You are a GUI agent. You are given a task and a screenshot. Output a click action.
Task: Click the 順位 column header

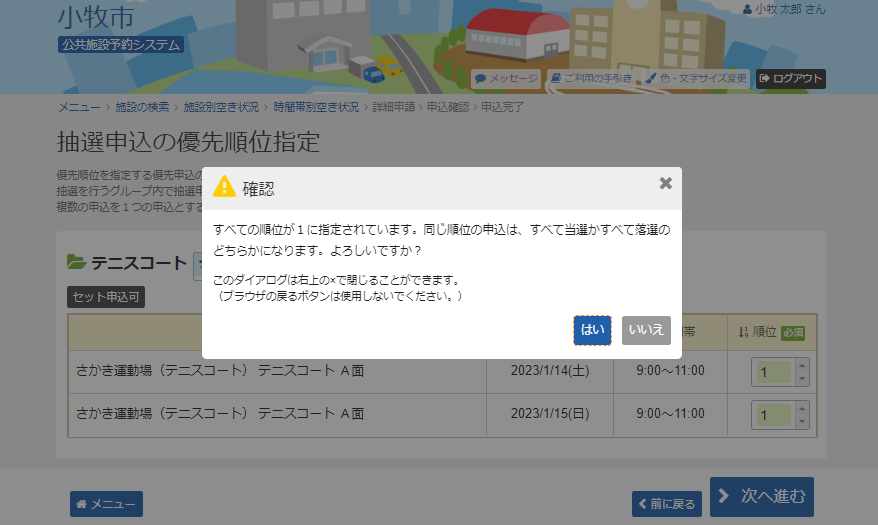tap(772, 332)
